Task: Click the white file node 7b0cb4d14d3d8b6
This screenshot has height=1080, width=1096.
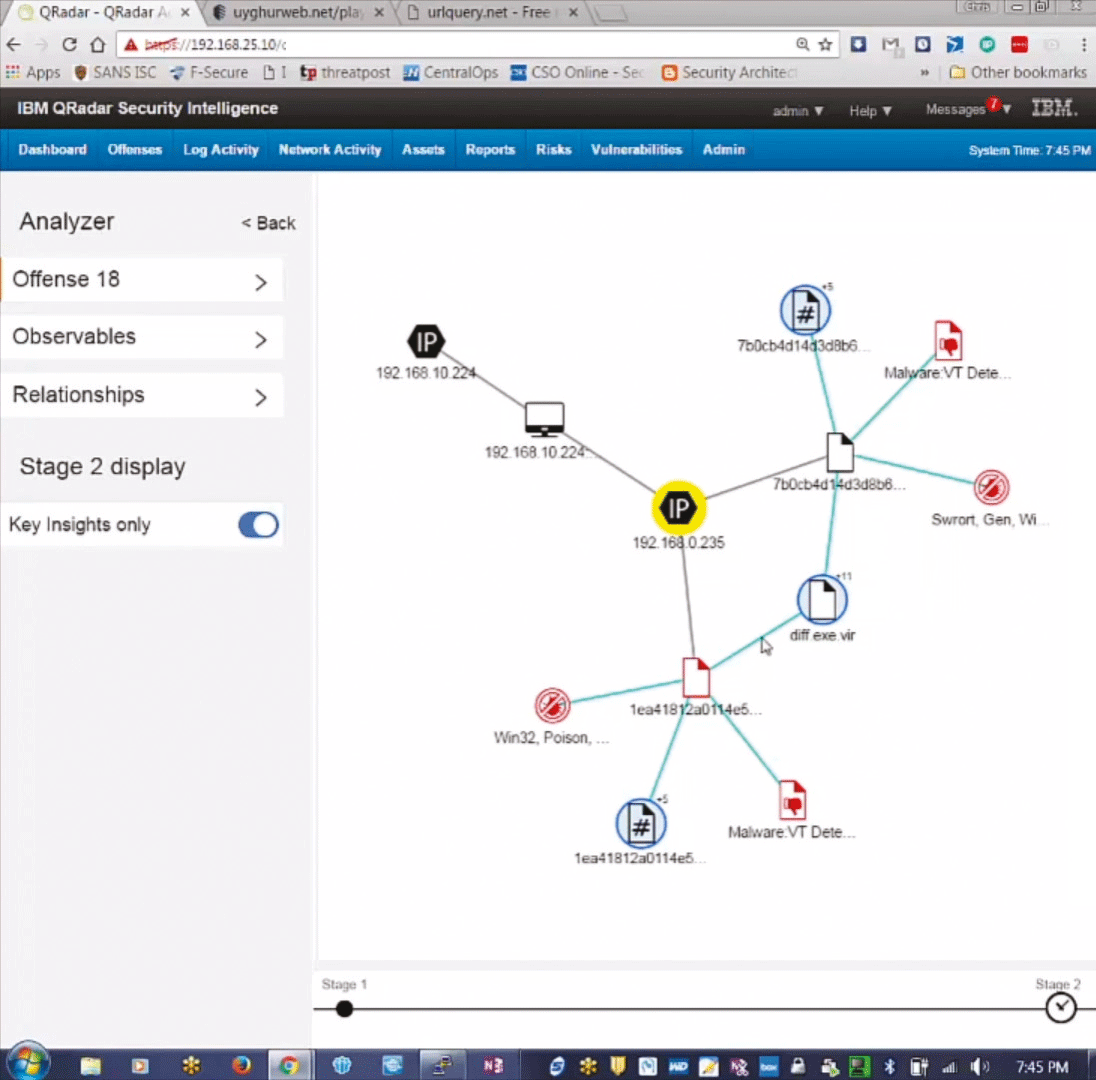Action: pyautogui.click(x=840, y=452)
